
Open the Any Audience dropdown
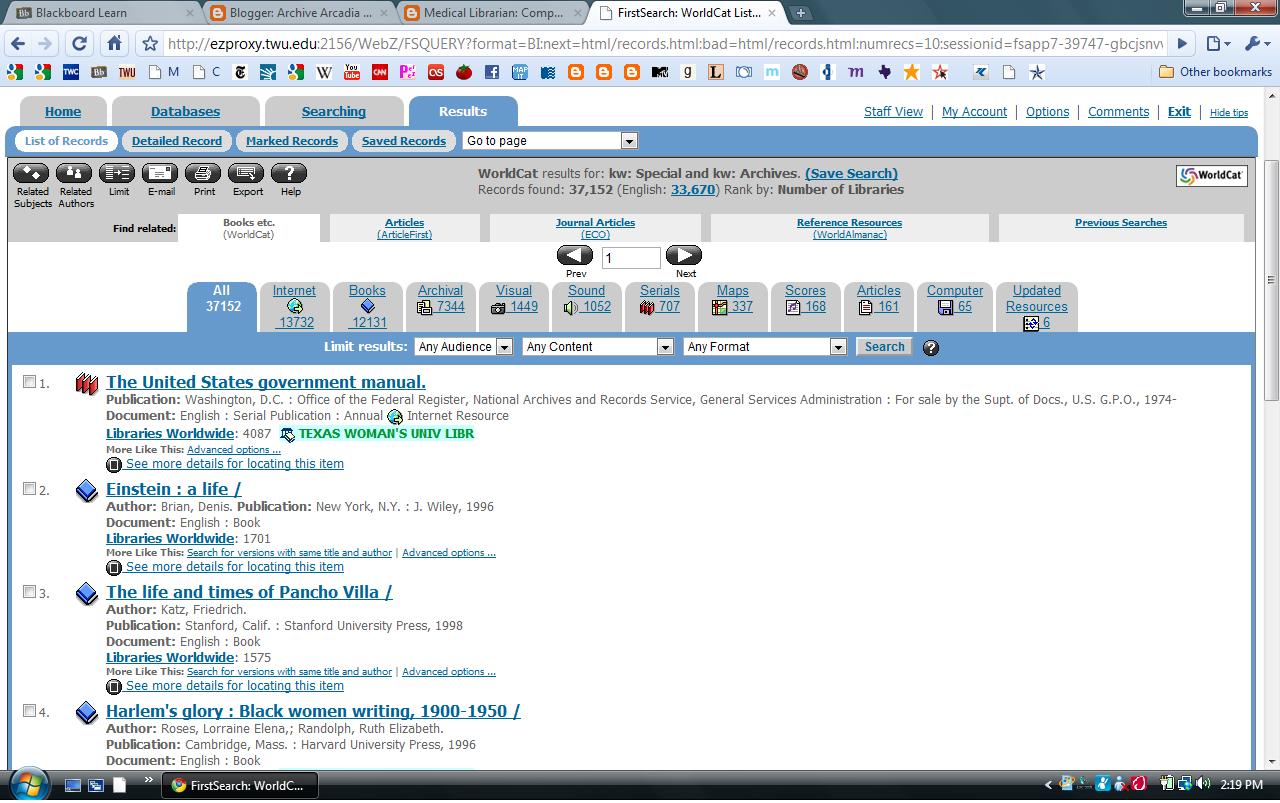click(464, 347)
